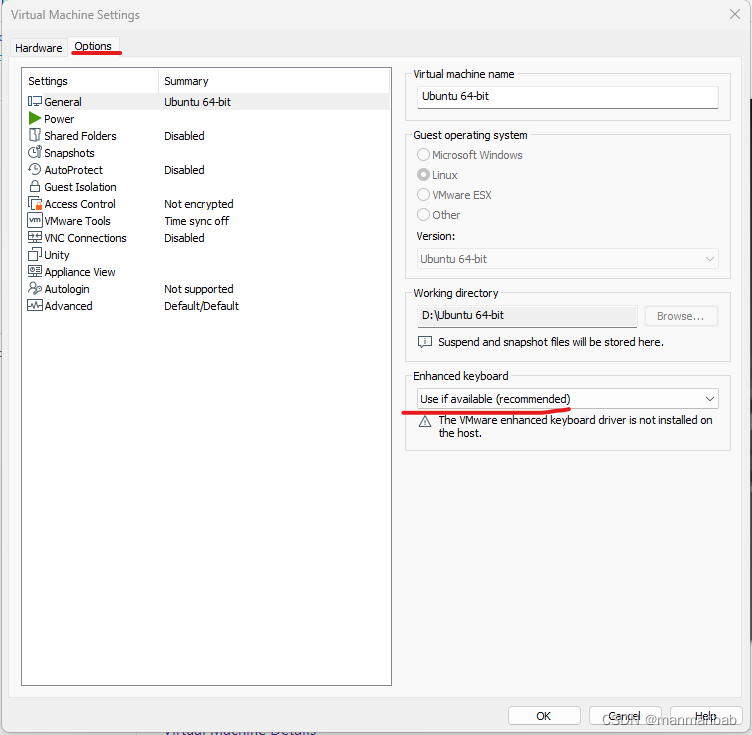Click the VNC Connections icon
This screenshot has height=735, width=752.
point(35,237)
